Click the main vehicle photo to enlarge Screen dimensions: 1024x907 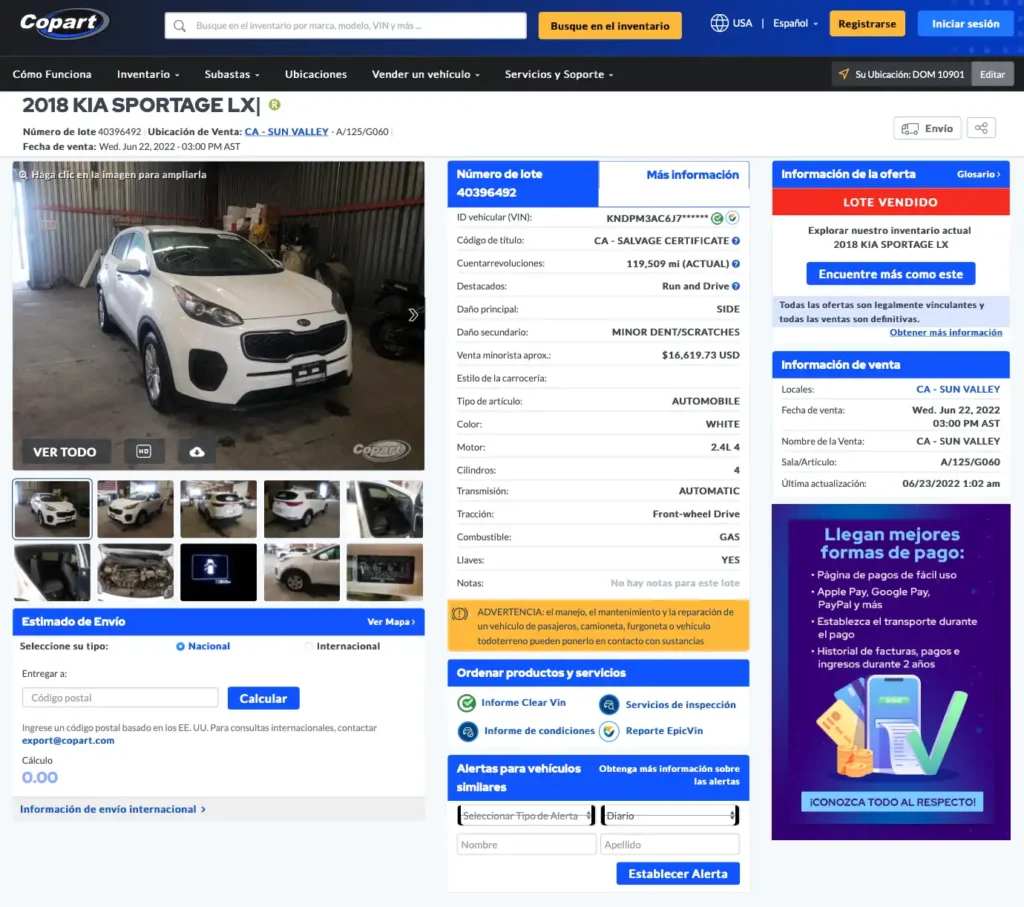click(x=218, y=316)
